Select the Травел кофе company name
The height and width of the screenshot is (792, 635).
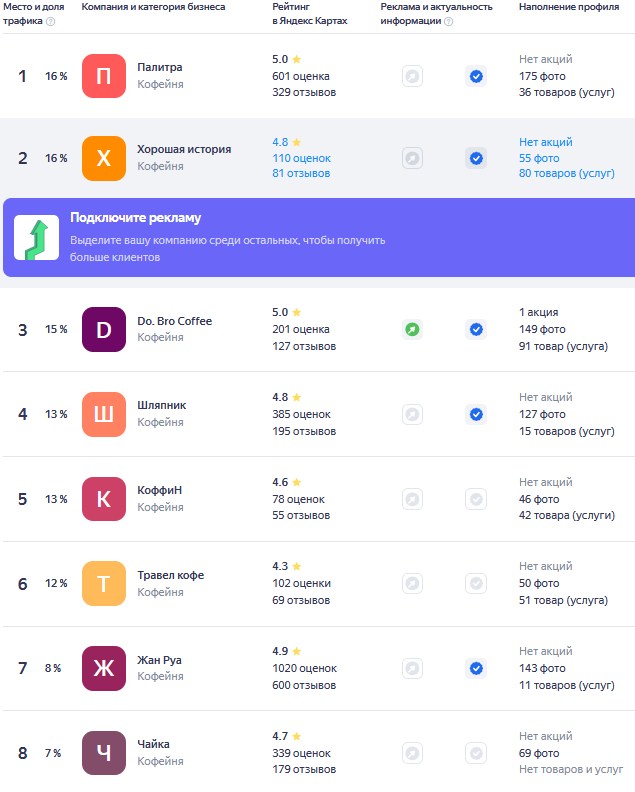pos(171,575)
